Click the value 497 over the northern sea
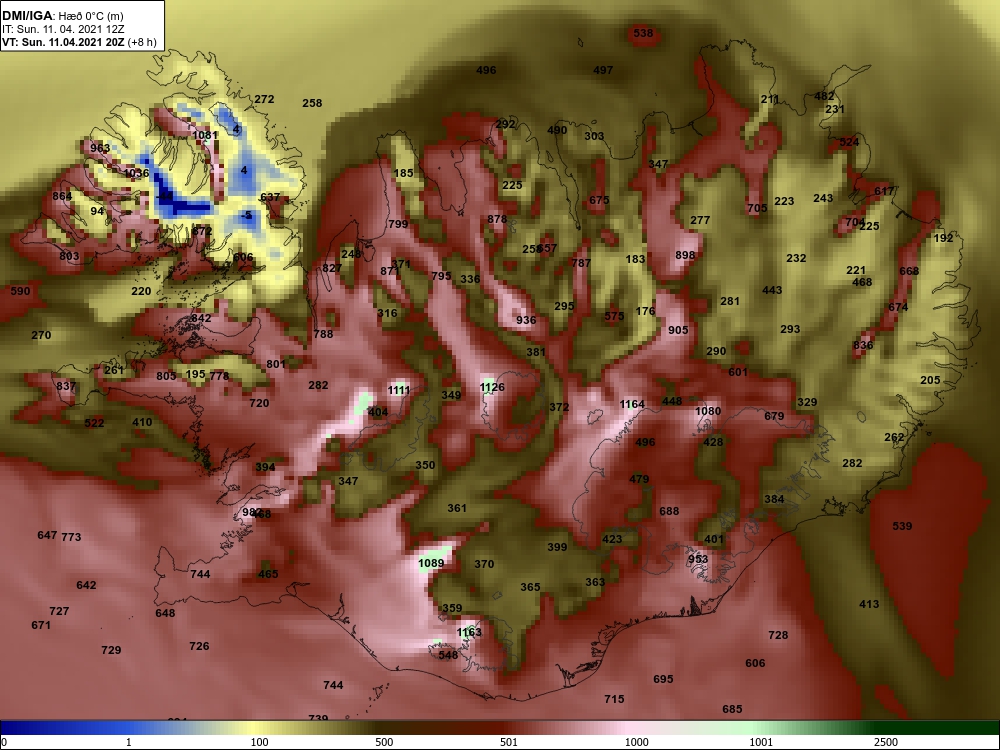1000x750 pixels. (x=603, y=70)
